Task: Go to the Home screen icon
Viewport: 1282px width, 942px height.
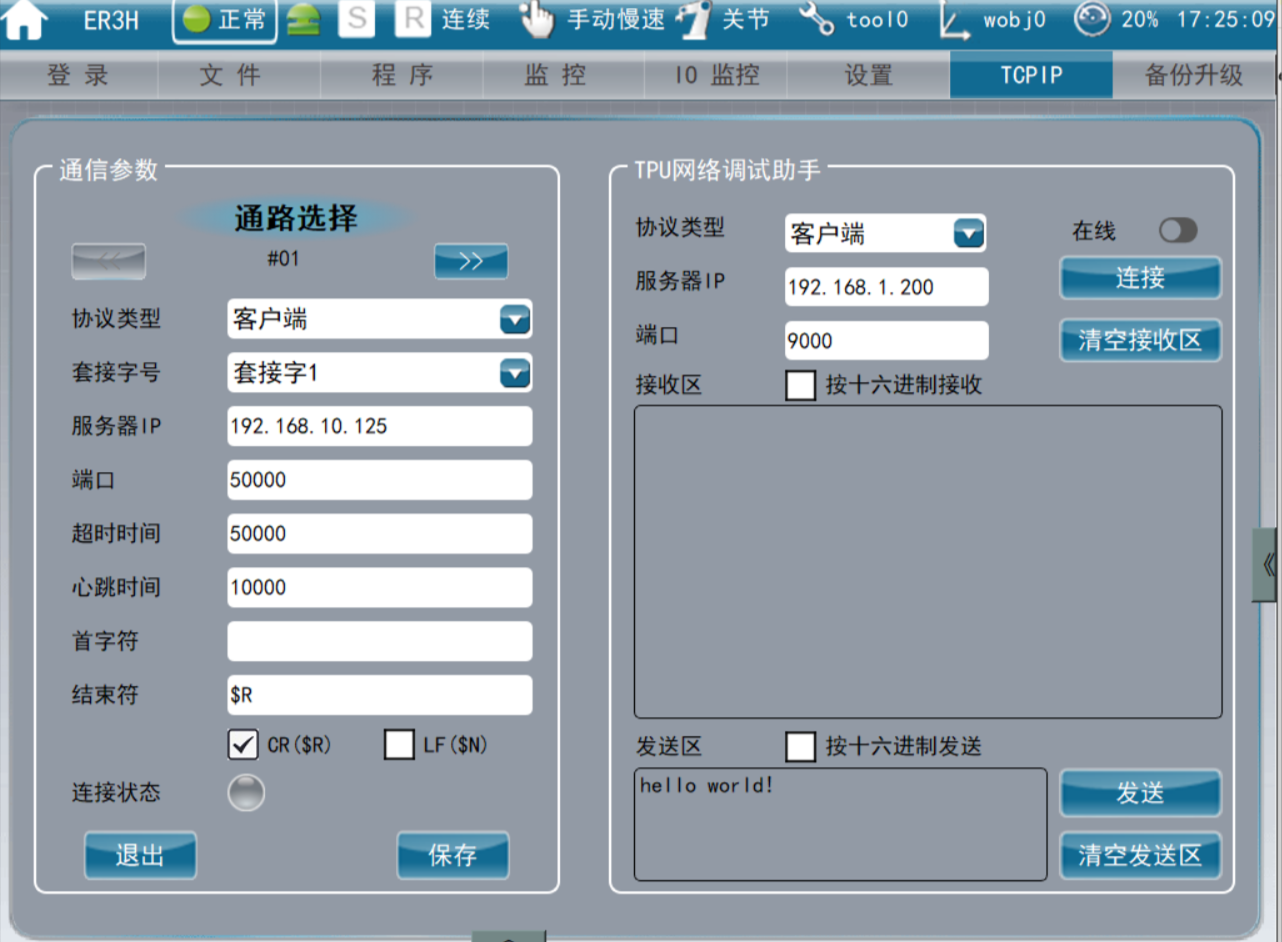Action: 25,21
